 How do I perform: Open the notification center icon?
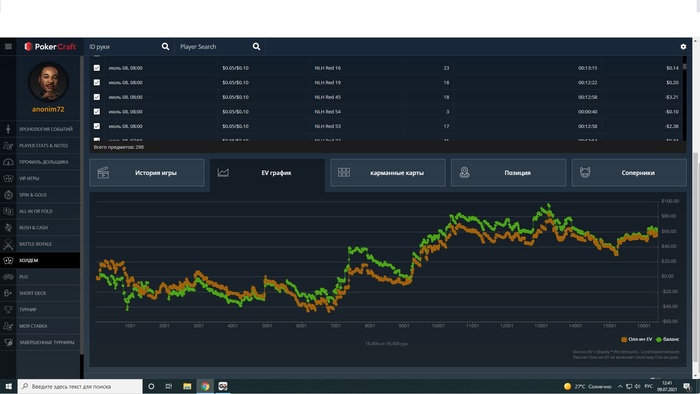coord(687,386)
